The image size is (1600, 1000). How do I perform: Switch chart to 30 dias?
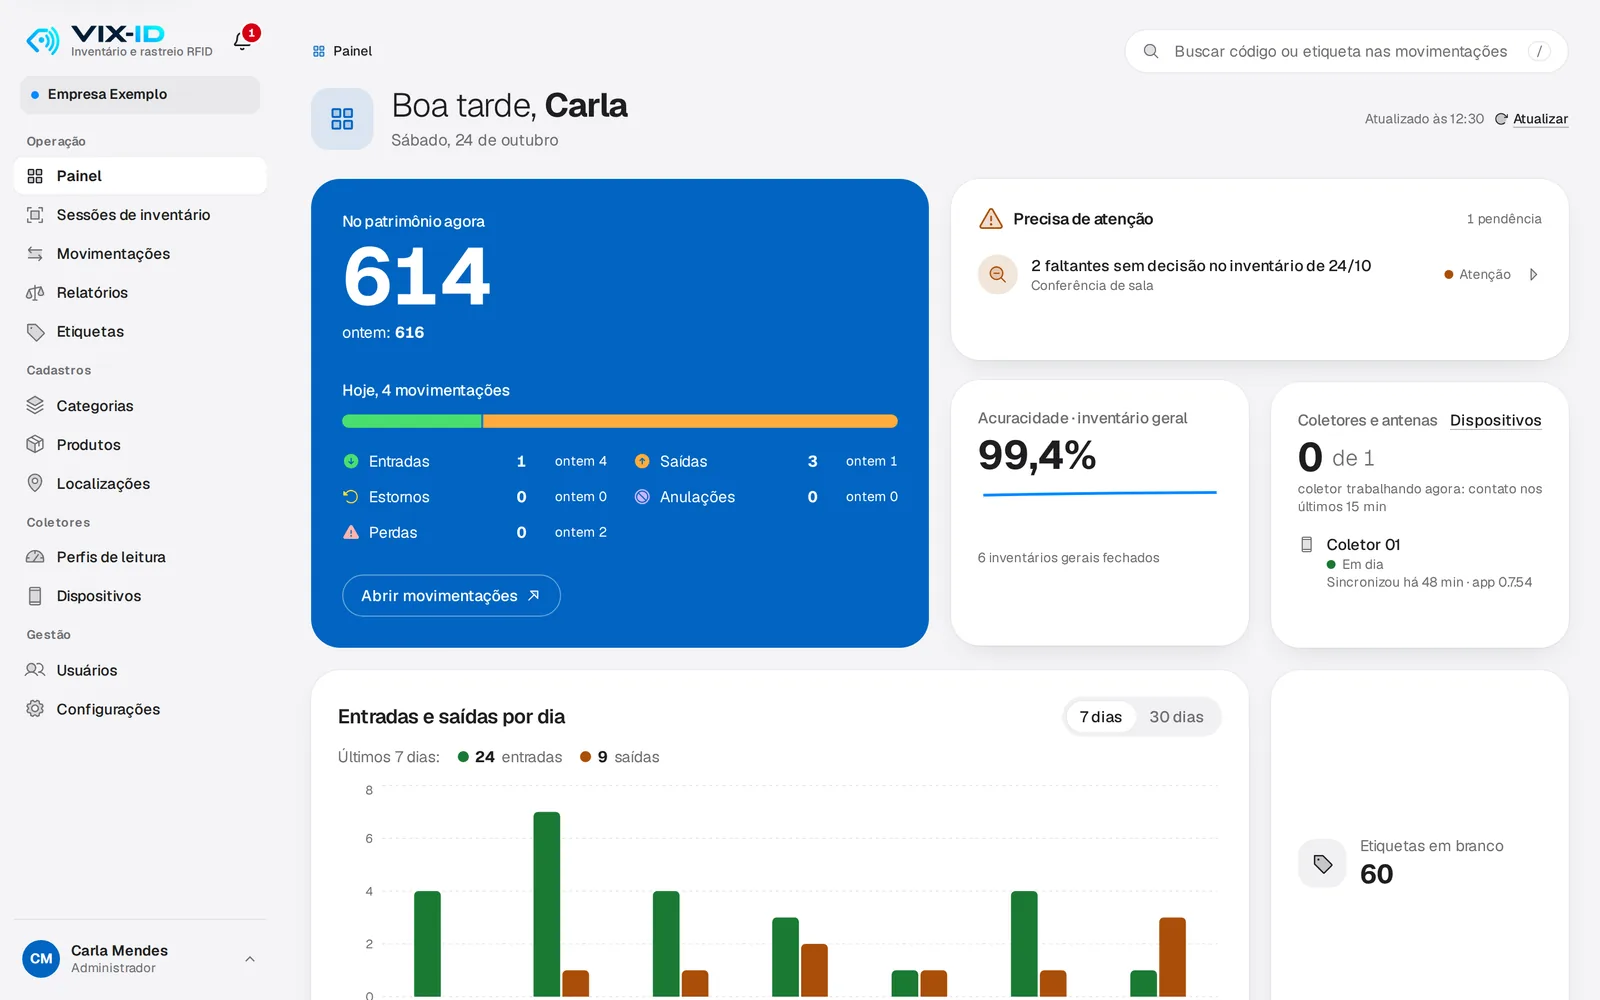point(1177,717)
